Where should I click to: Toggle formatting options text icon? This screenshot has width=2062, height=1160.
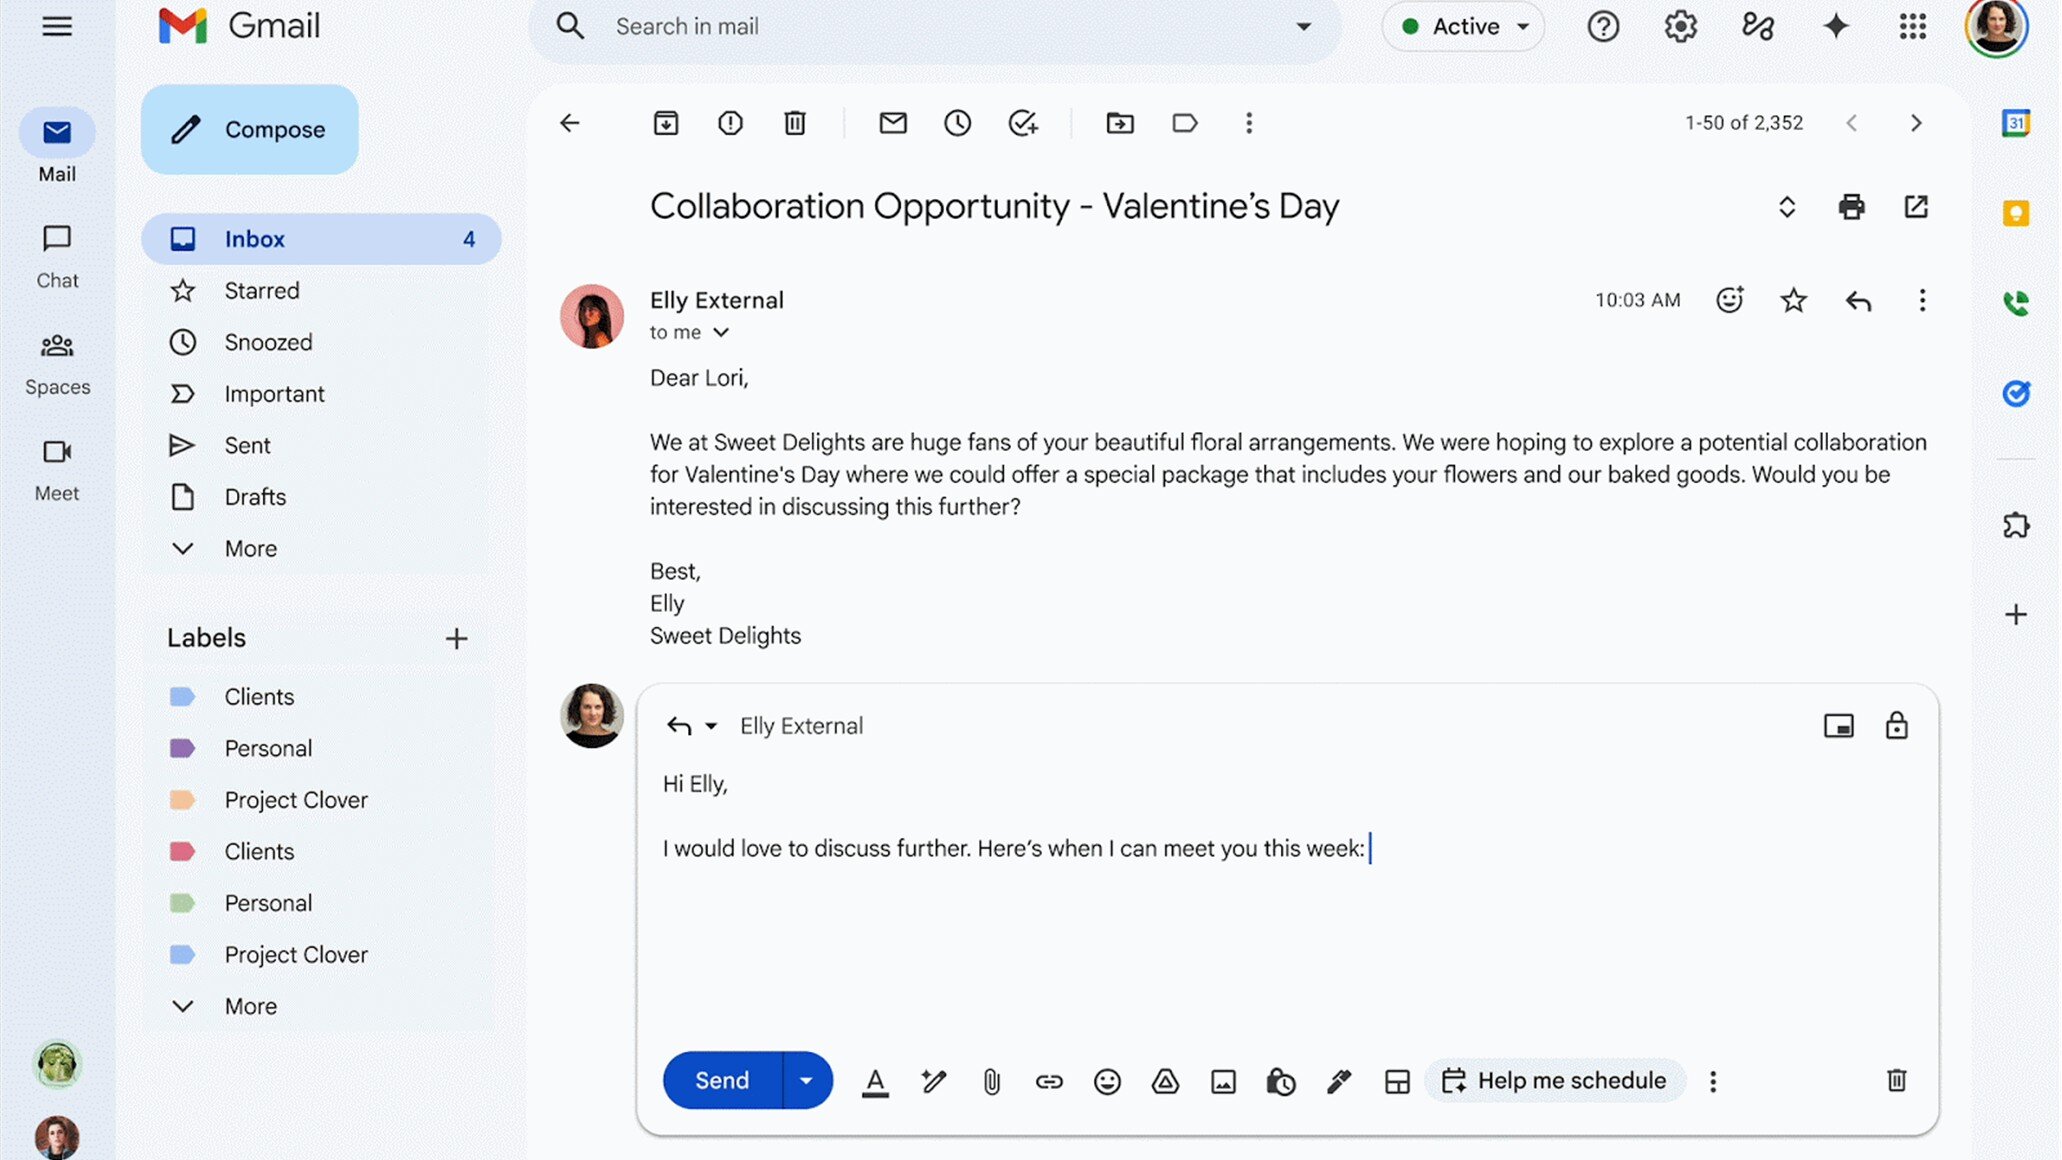pos(875,1081)
